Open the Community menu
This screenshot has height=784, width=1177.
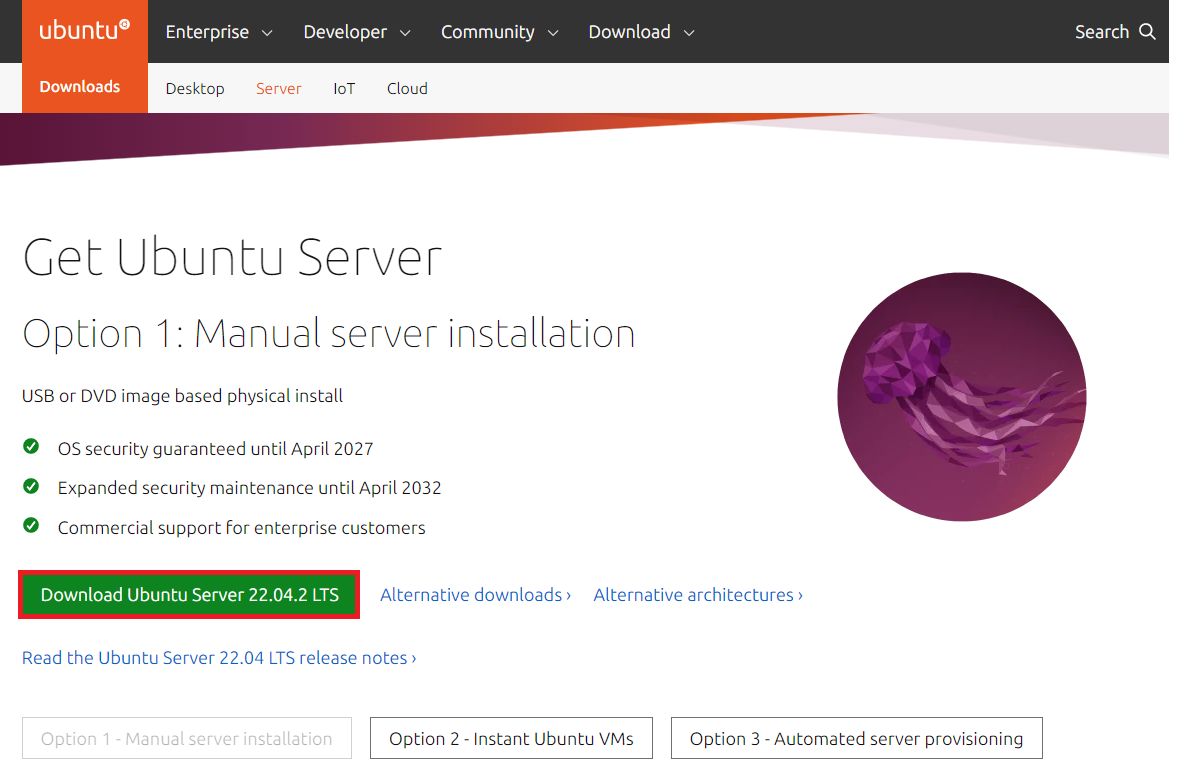pos(500,32)
